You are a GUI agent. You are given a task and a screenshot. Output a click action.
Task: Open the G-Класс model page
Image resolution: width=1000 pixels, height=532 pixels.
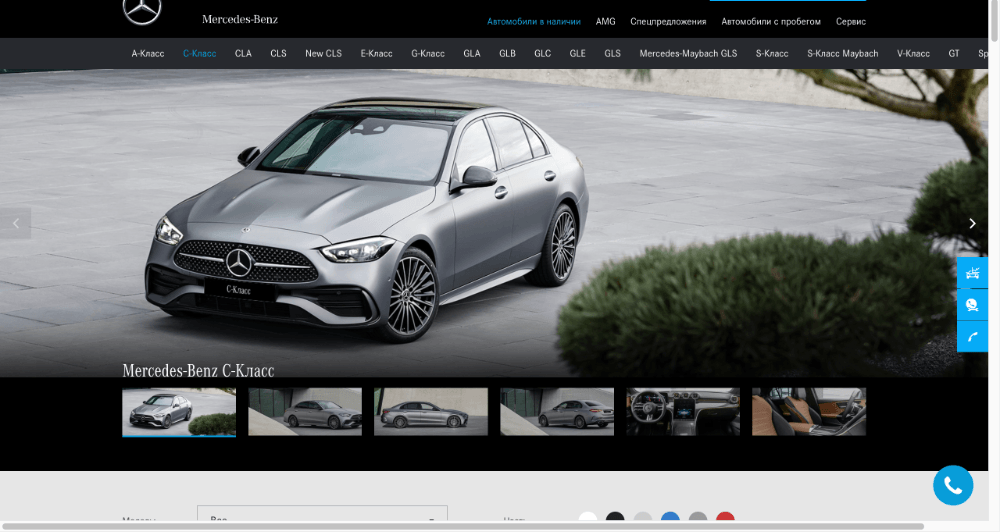(428, 54)
